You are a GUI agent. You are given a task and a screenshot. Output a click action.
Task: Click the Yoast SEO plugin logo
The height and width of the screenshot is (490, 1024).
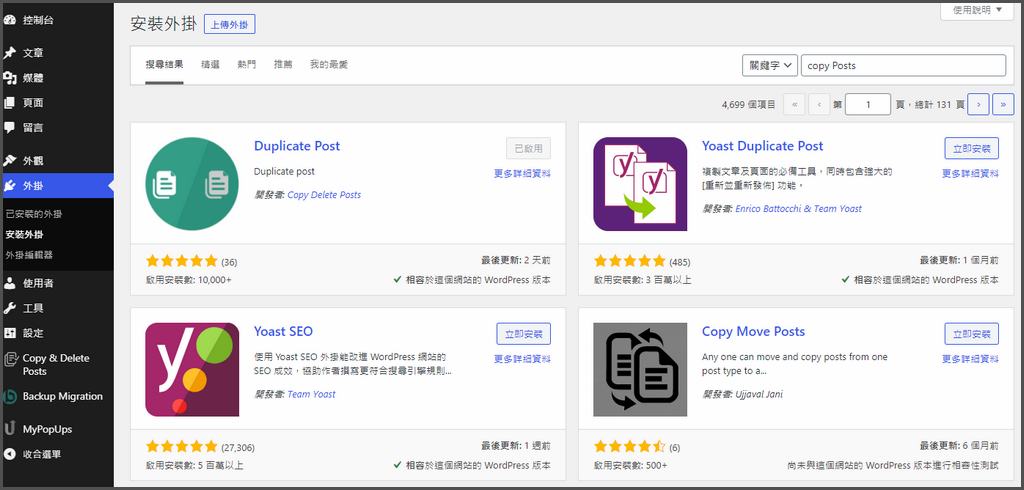[192, 369]
